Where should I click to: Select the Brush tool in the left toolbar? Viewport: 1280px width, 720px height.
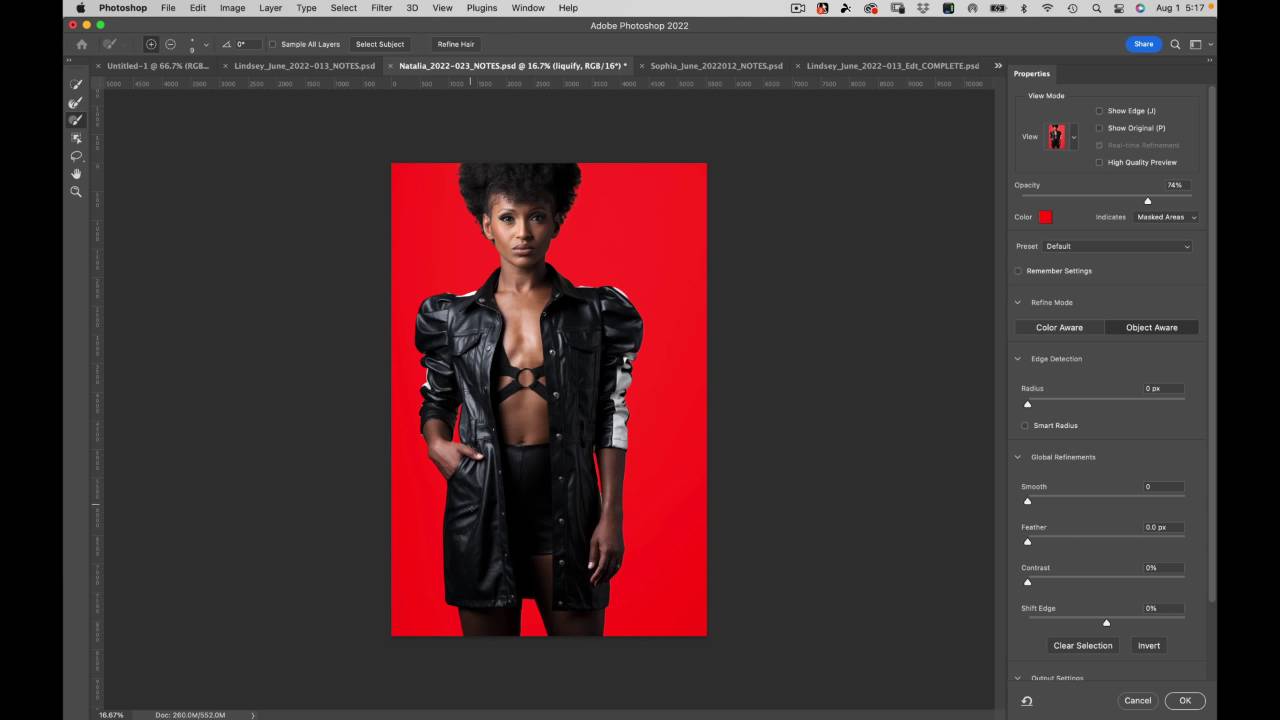(x=76, y=120)
